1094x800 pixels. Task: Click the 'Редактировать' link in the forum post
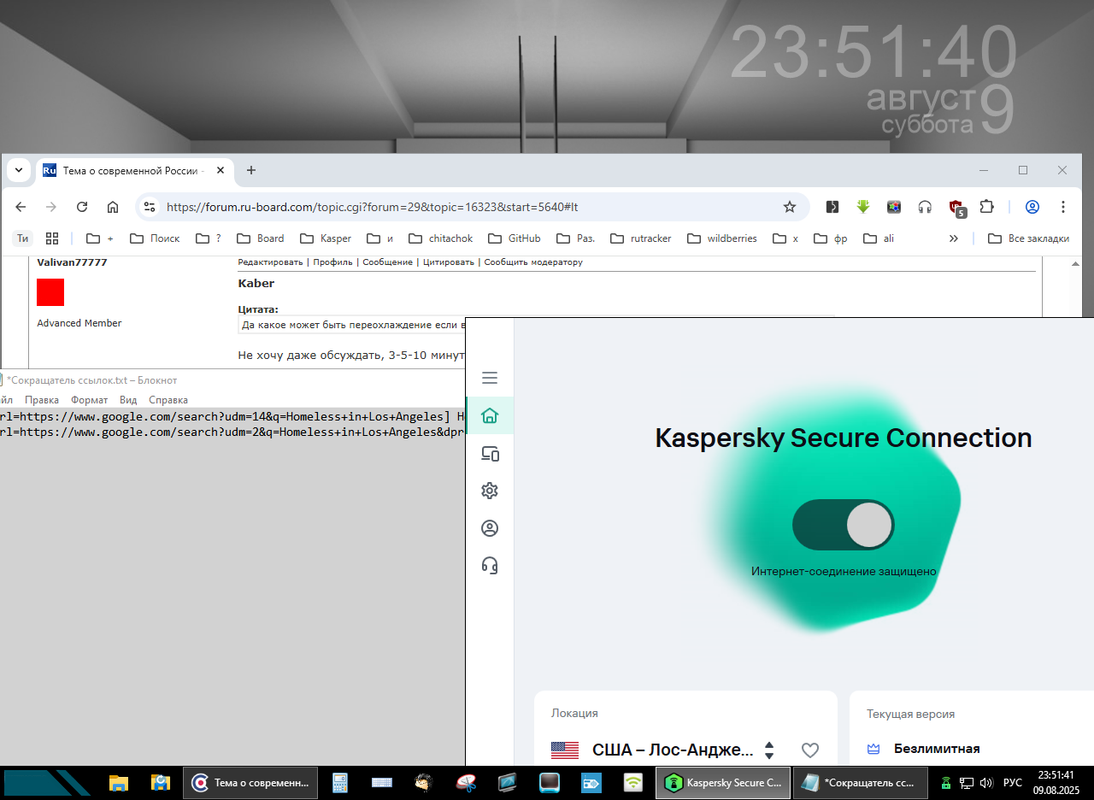[x=270, y=262]
